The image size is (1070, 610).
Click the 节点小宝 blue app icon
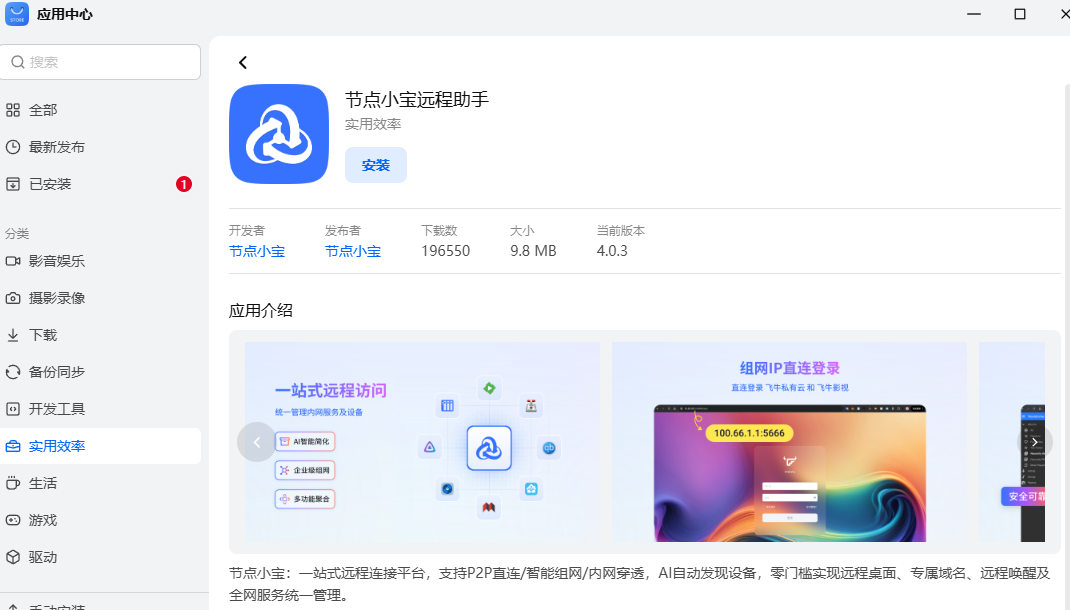(279, 134)
